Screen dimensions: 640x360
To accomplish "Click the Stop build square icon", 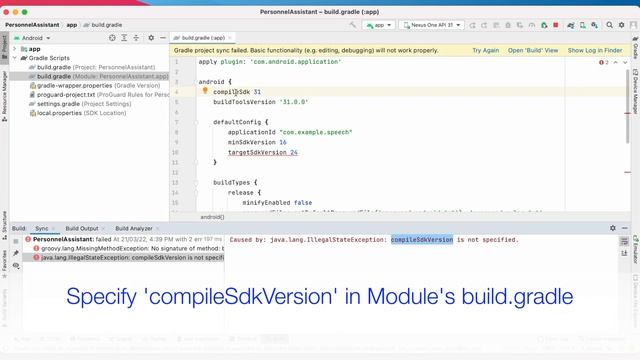I will tap(16, 241).
